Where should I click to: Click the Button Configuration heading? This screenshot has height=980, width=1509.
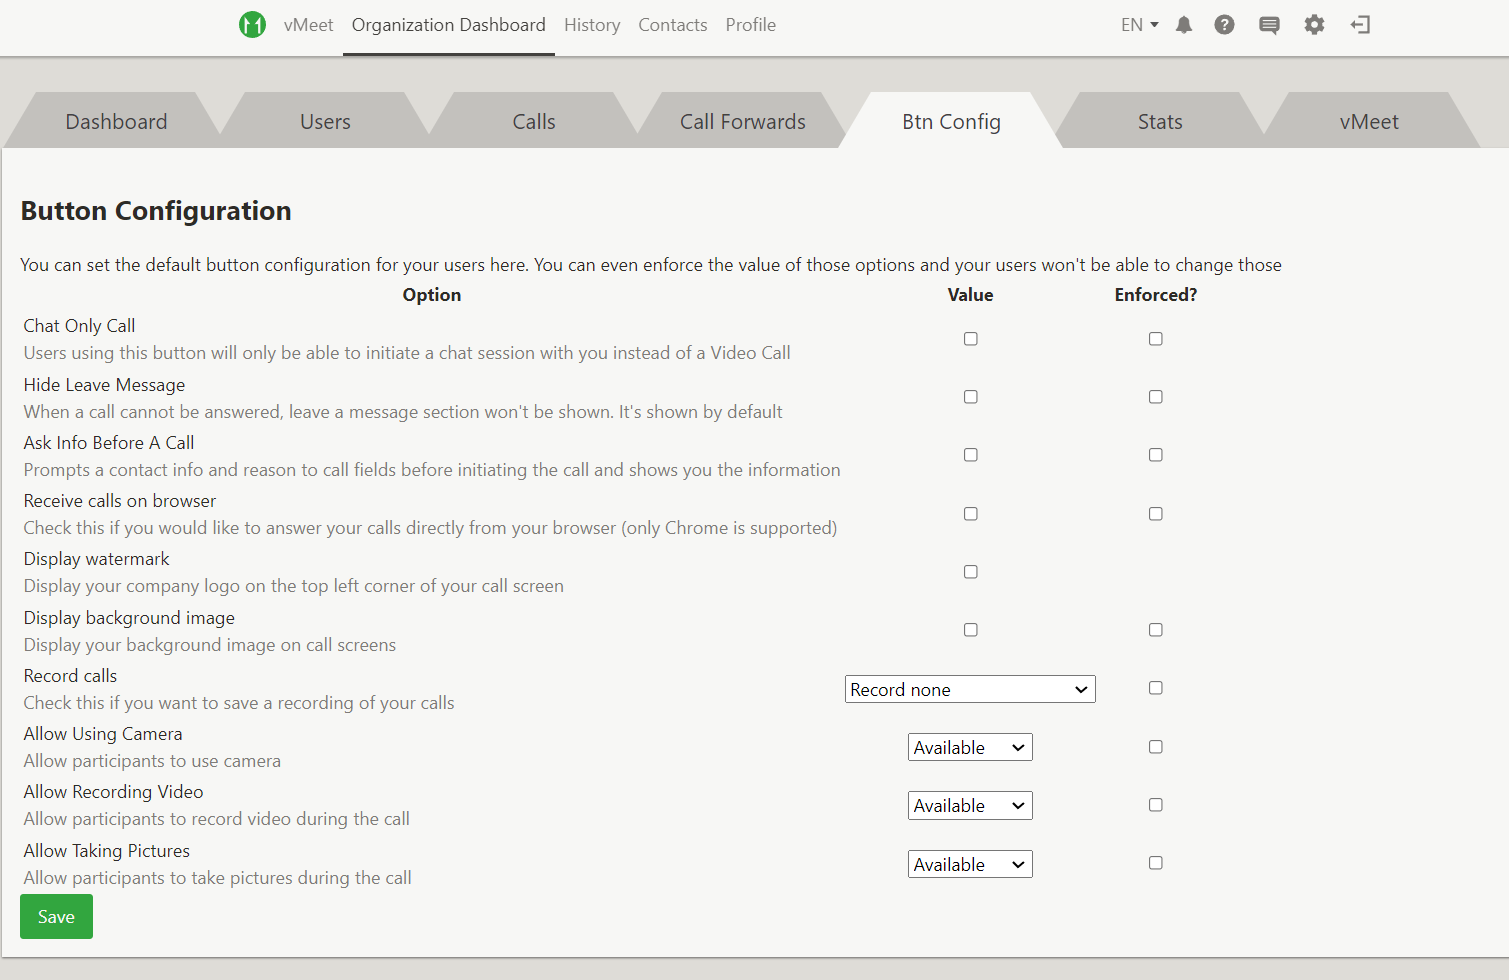coord(156,211)
